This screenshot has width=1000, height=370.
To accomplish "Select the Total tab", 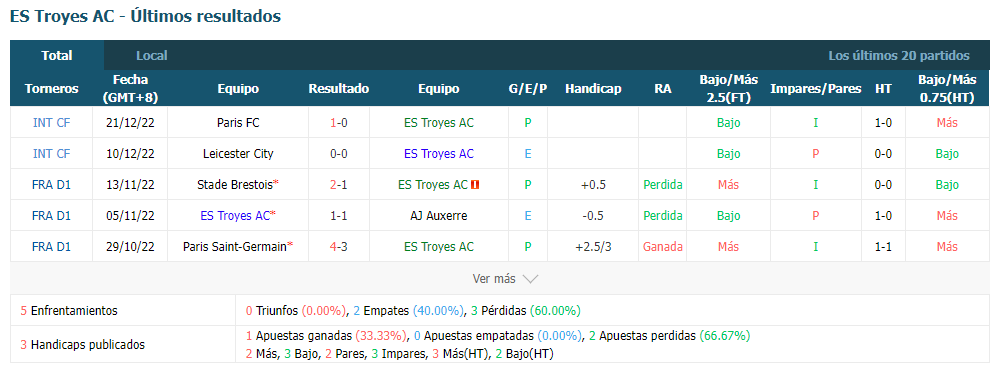I will coord(57,56).
